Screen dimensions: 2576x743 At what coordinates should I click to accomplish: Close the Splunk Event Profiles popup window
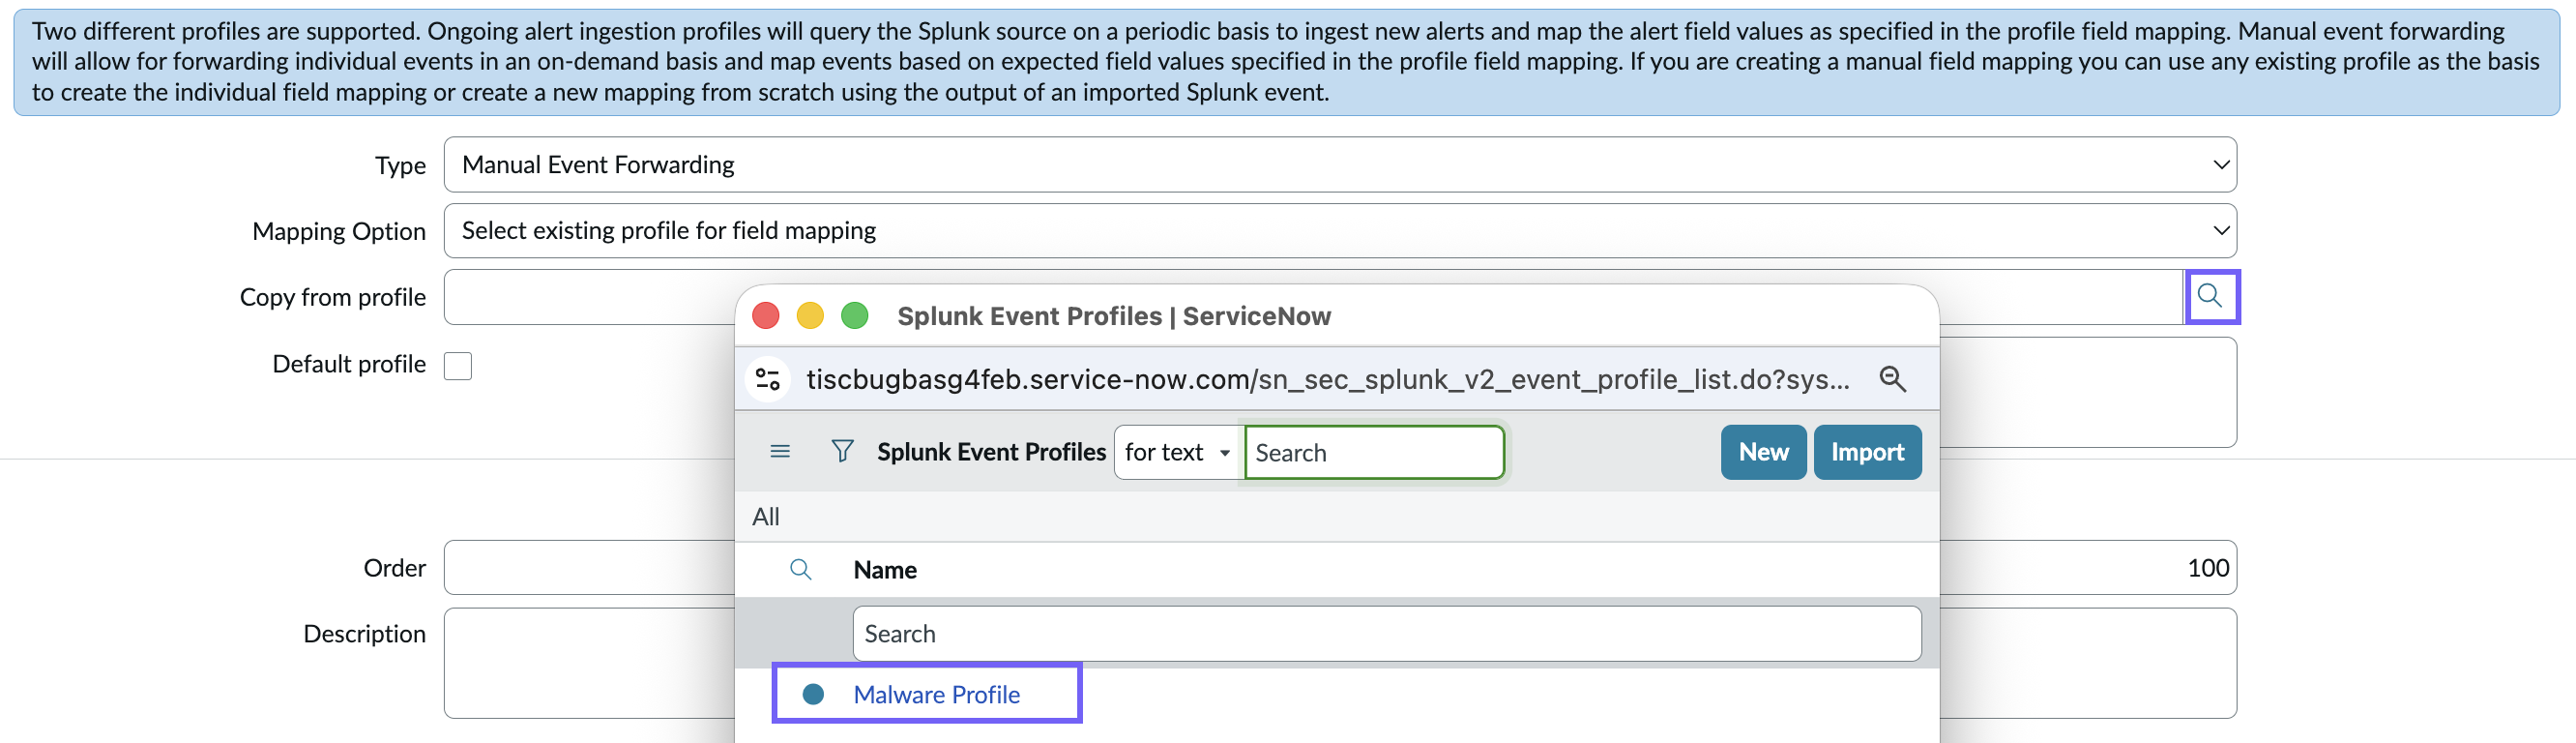coord(766,316)
